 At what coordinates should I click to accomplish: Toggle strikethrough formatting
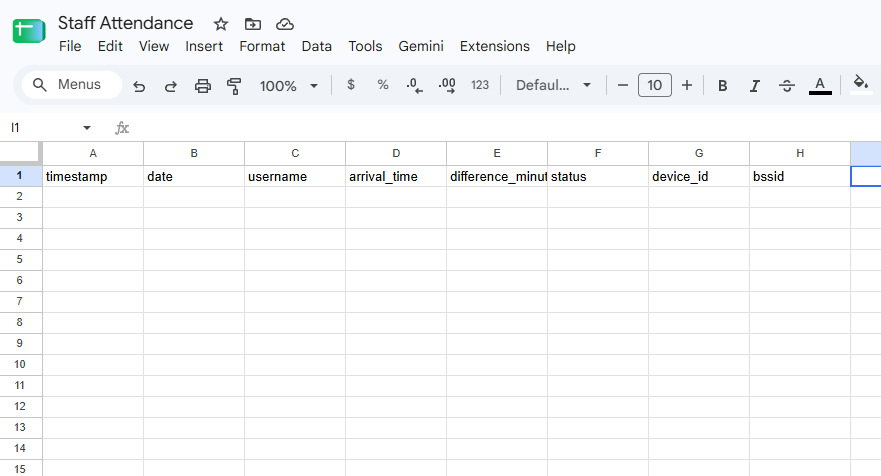(787, 85)
